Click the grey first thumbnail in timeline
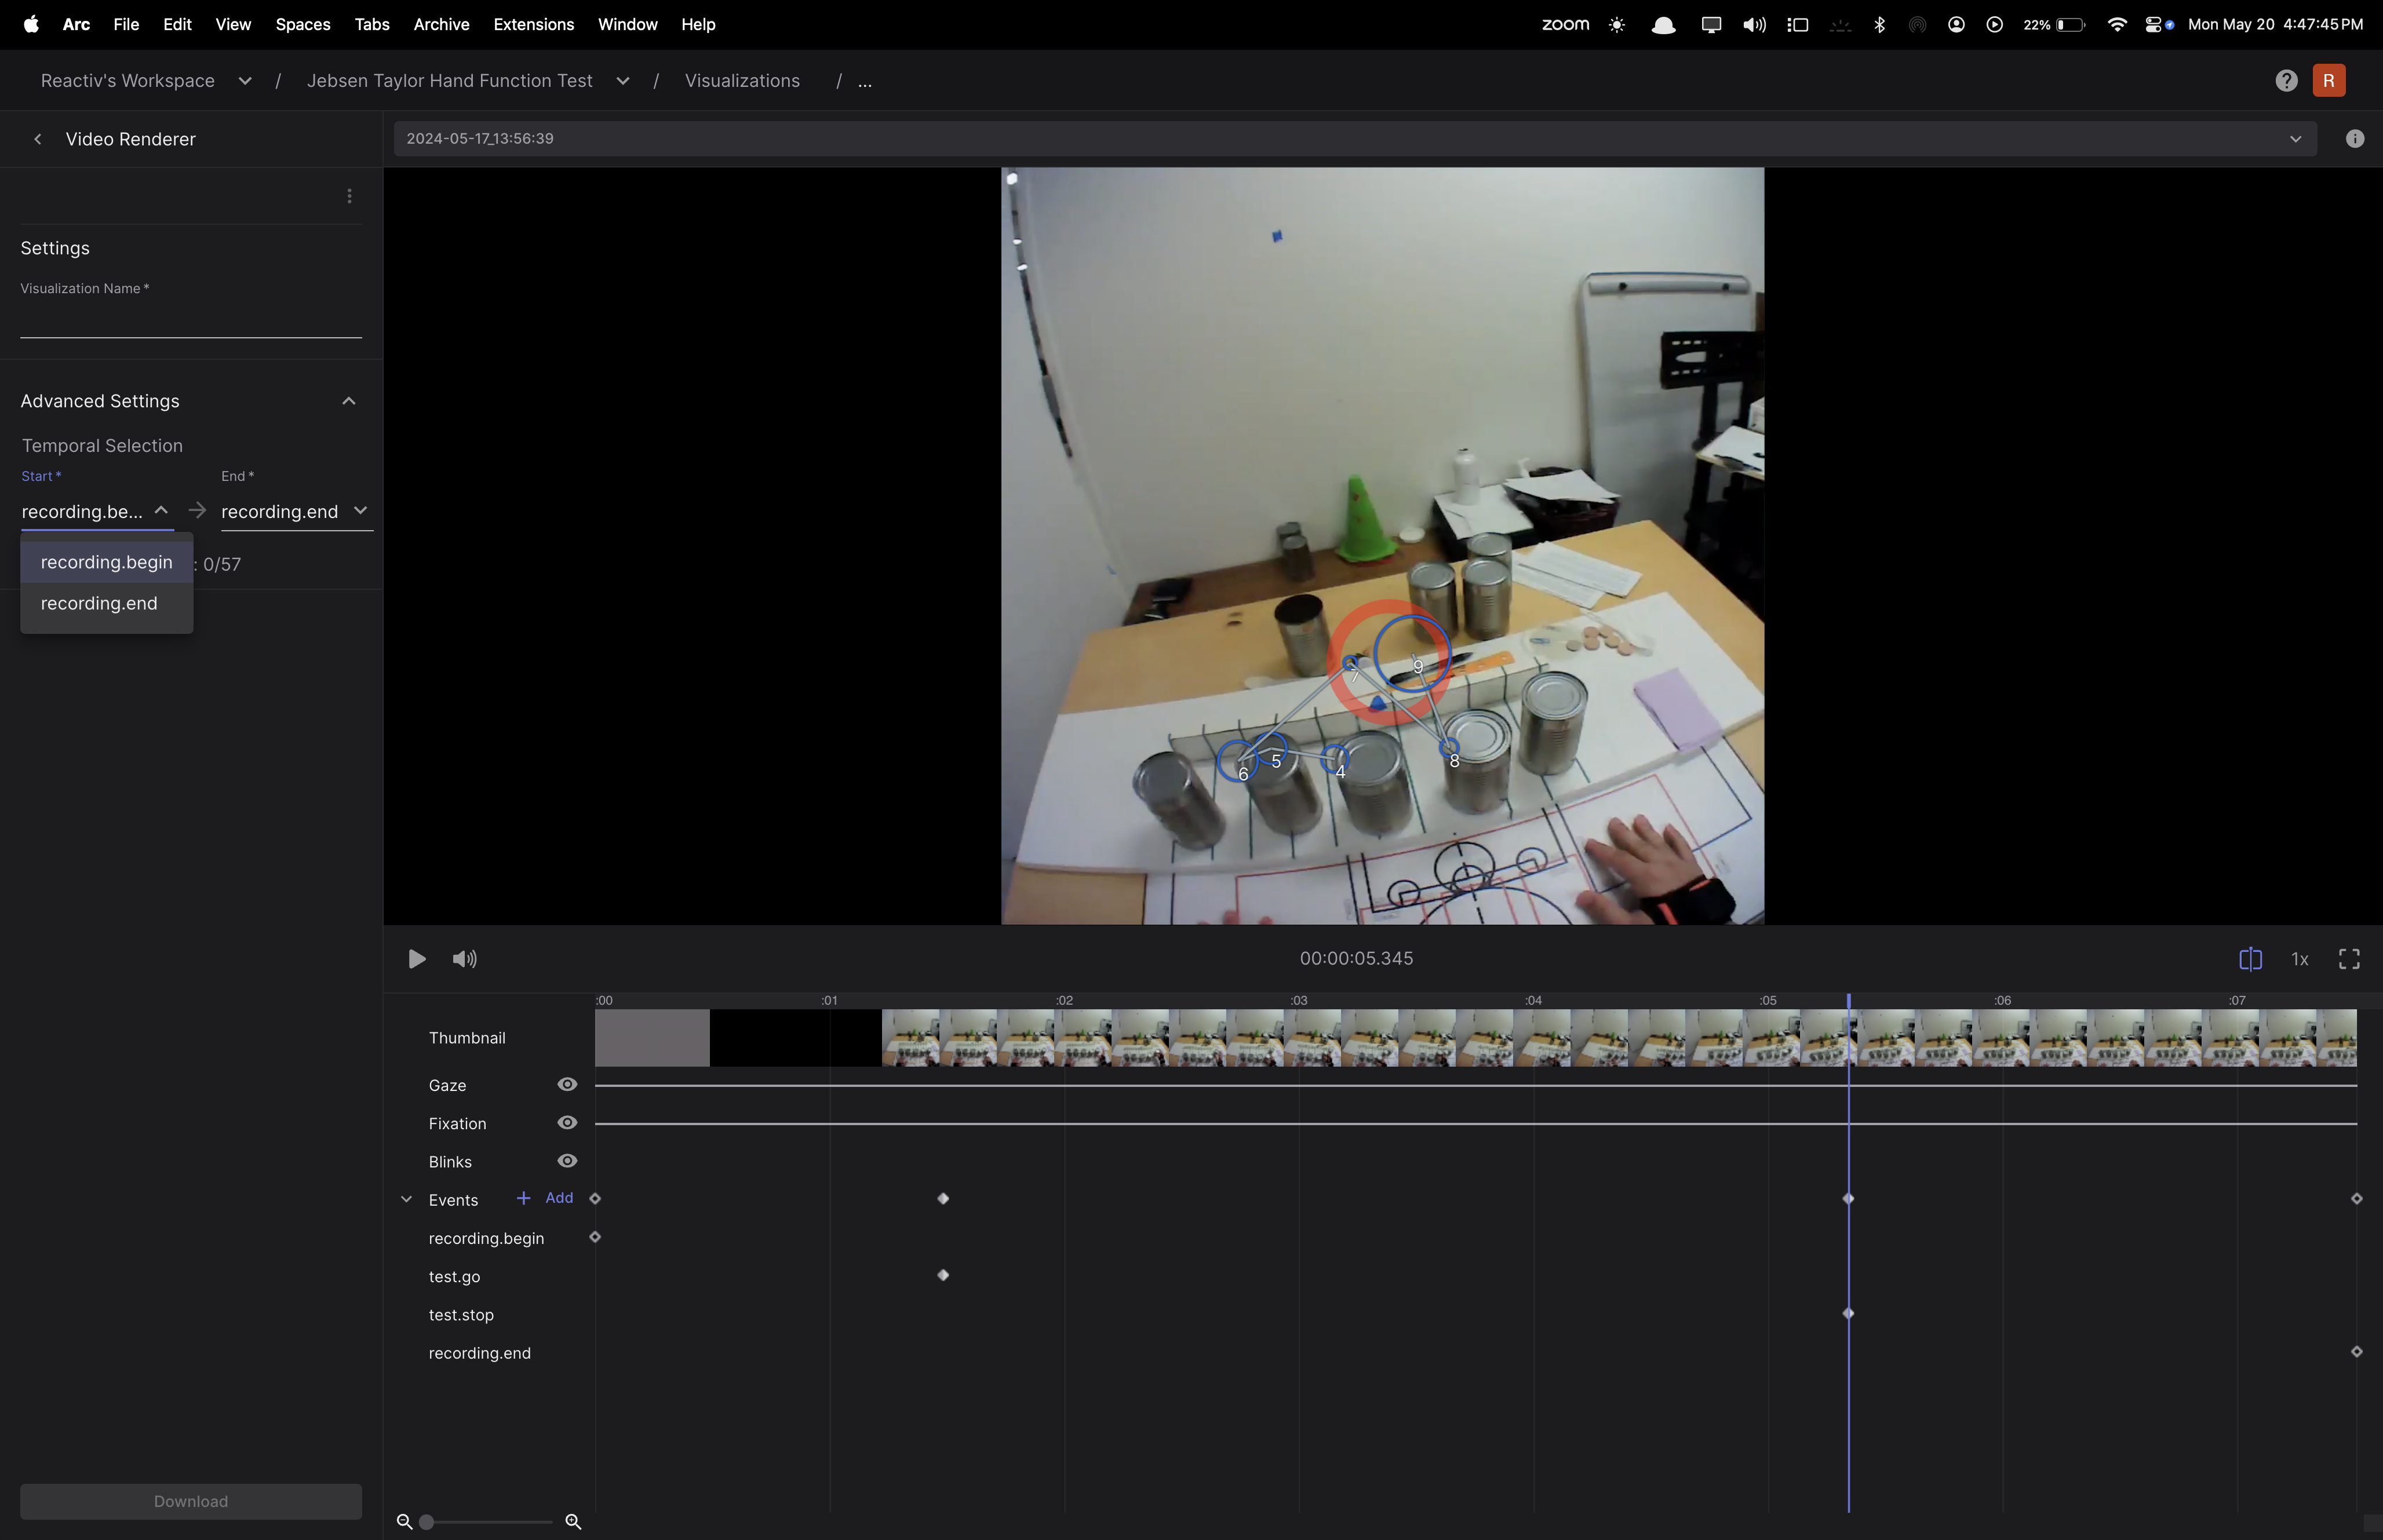 (x=652, y=1037)
